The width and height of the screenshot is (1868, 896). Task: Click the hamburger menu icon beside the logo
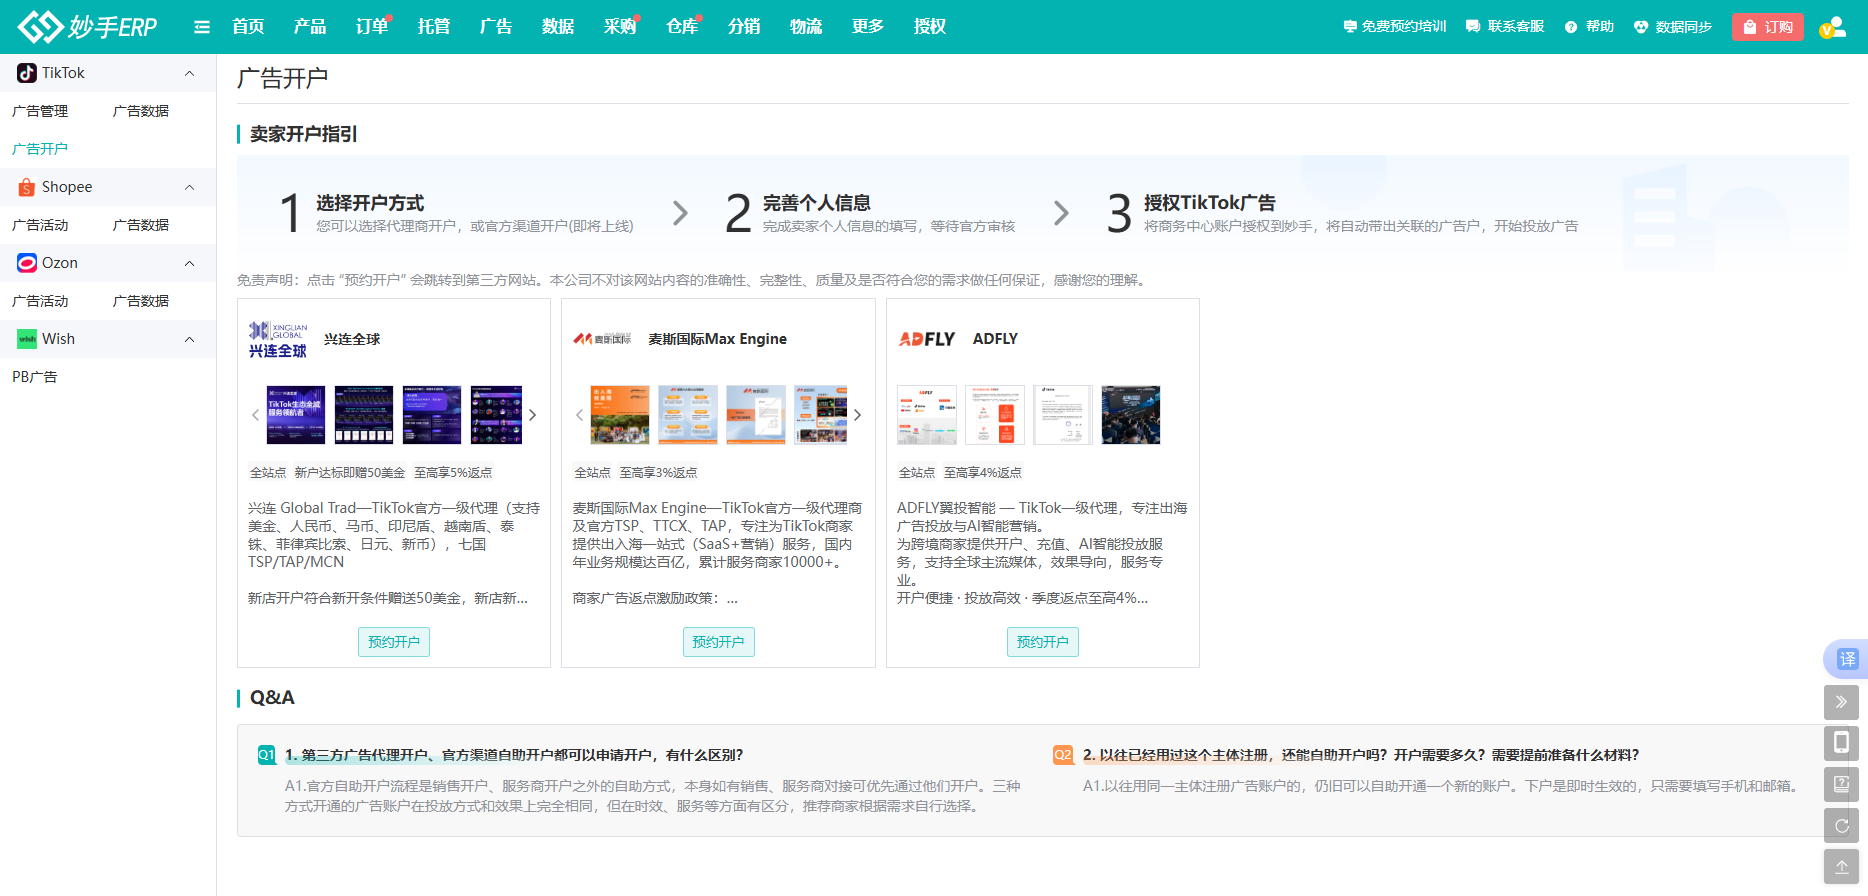[202, 27]
